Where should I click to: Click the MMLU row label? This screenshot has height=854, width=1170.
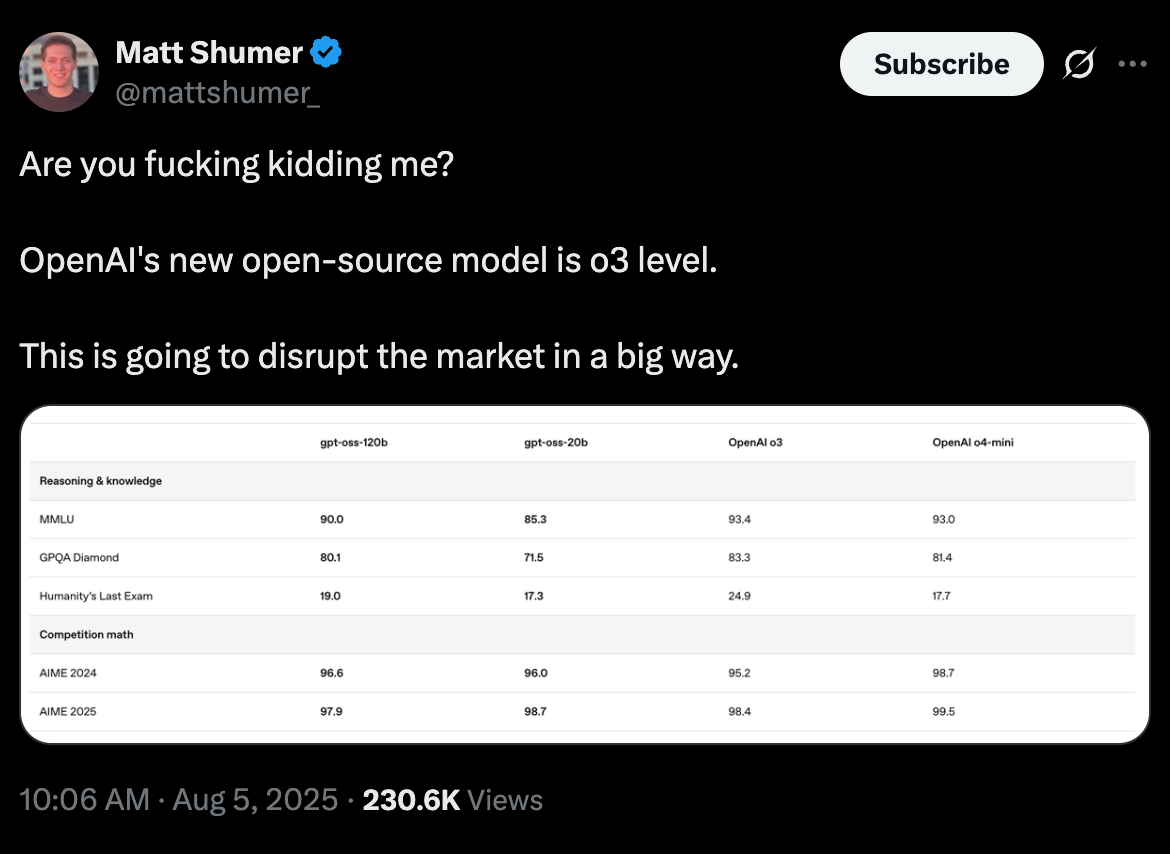pyautogui.click(x=57, y=519)
